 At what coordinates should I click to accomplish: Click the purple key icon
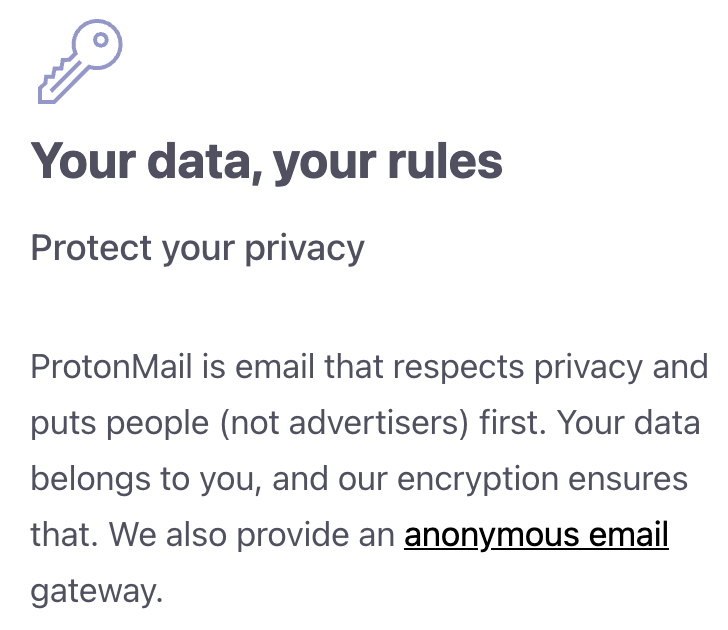(x=79, y=62)
